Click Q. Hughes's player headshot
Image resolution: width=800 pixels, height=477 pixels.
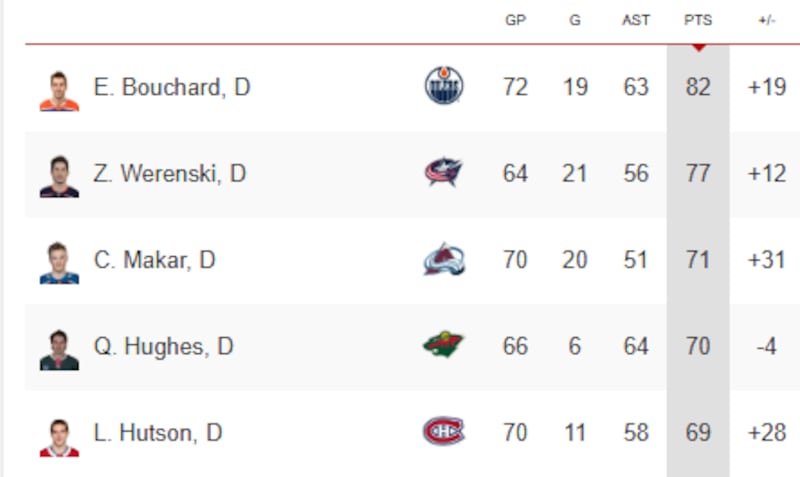[x=59, y=349]
